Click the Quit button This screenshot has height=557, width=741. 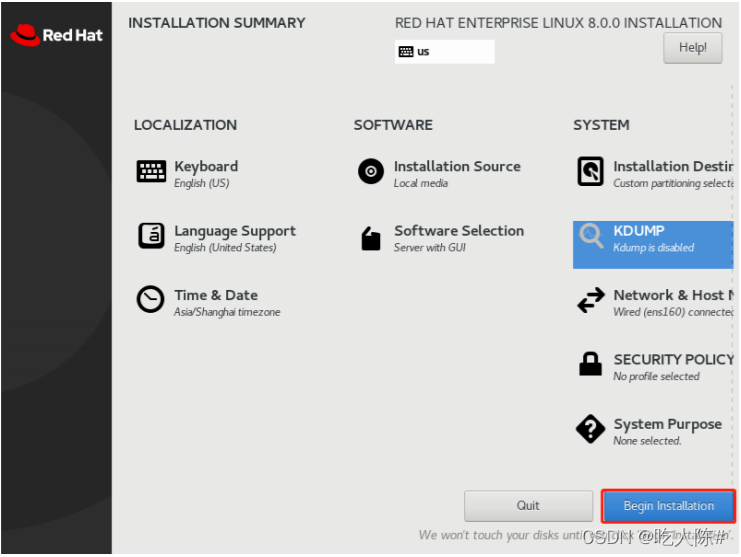pos(528,506)
